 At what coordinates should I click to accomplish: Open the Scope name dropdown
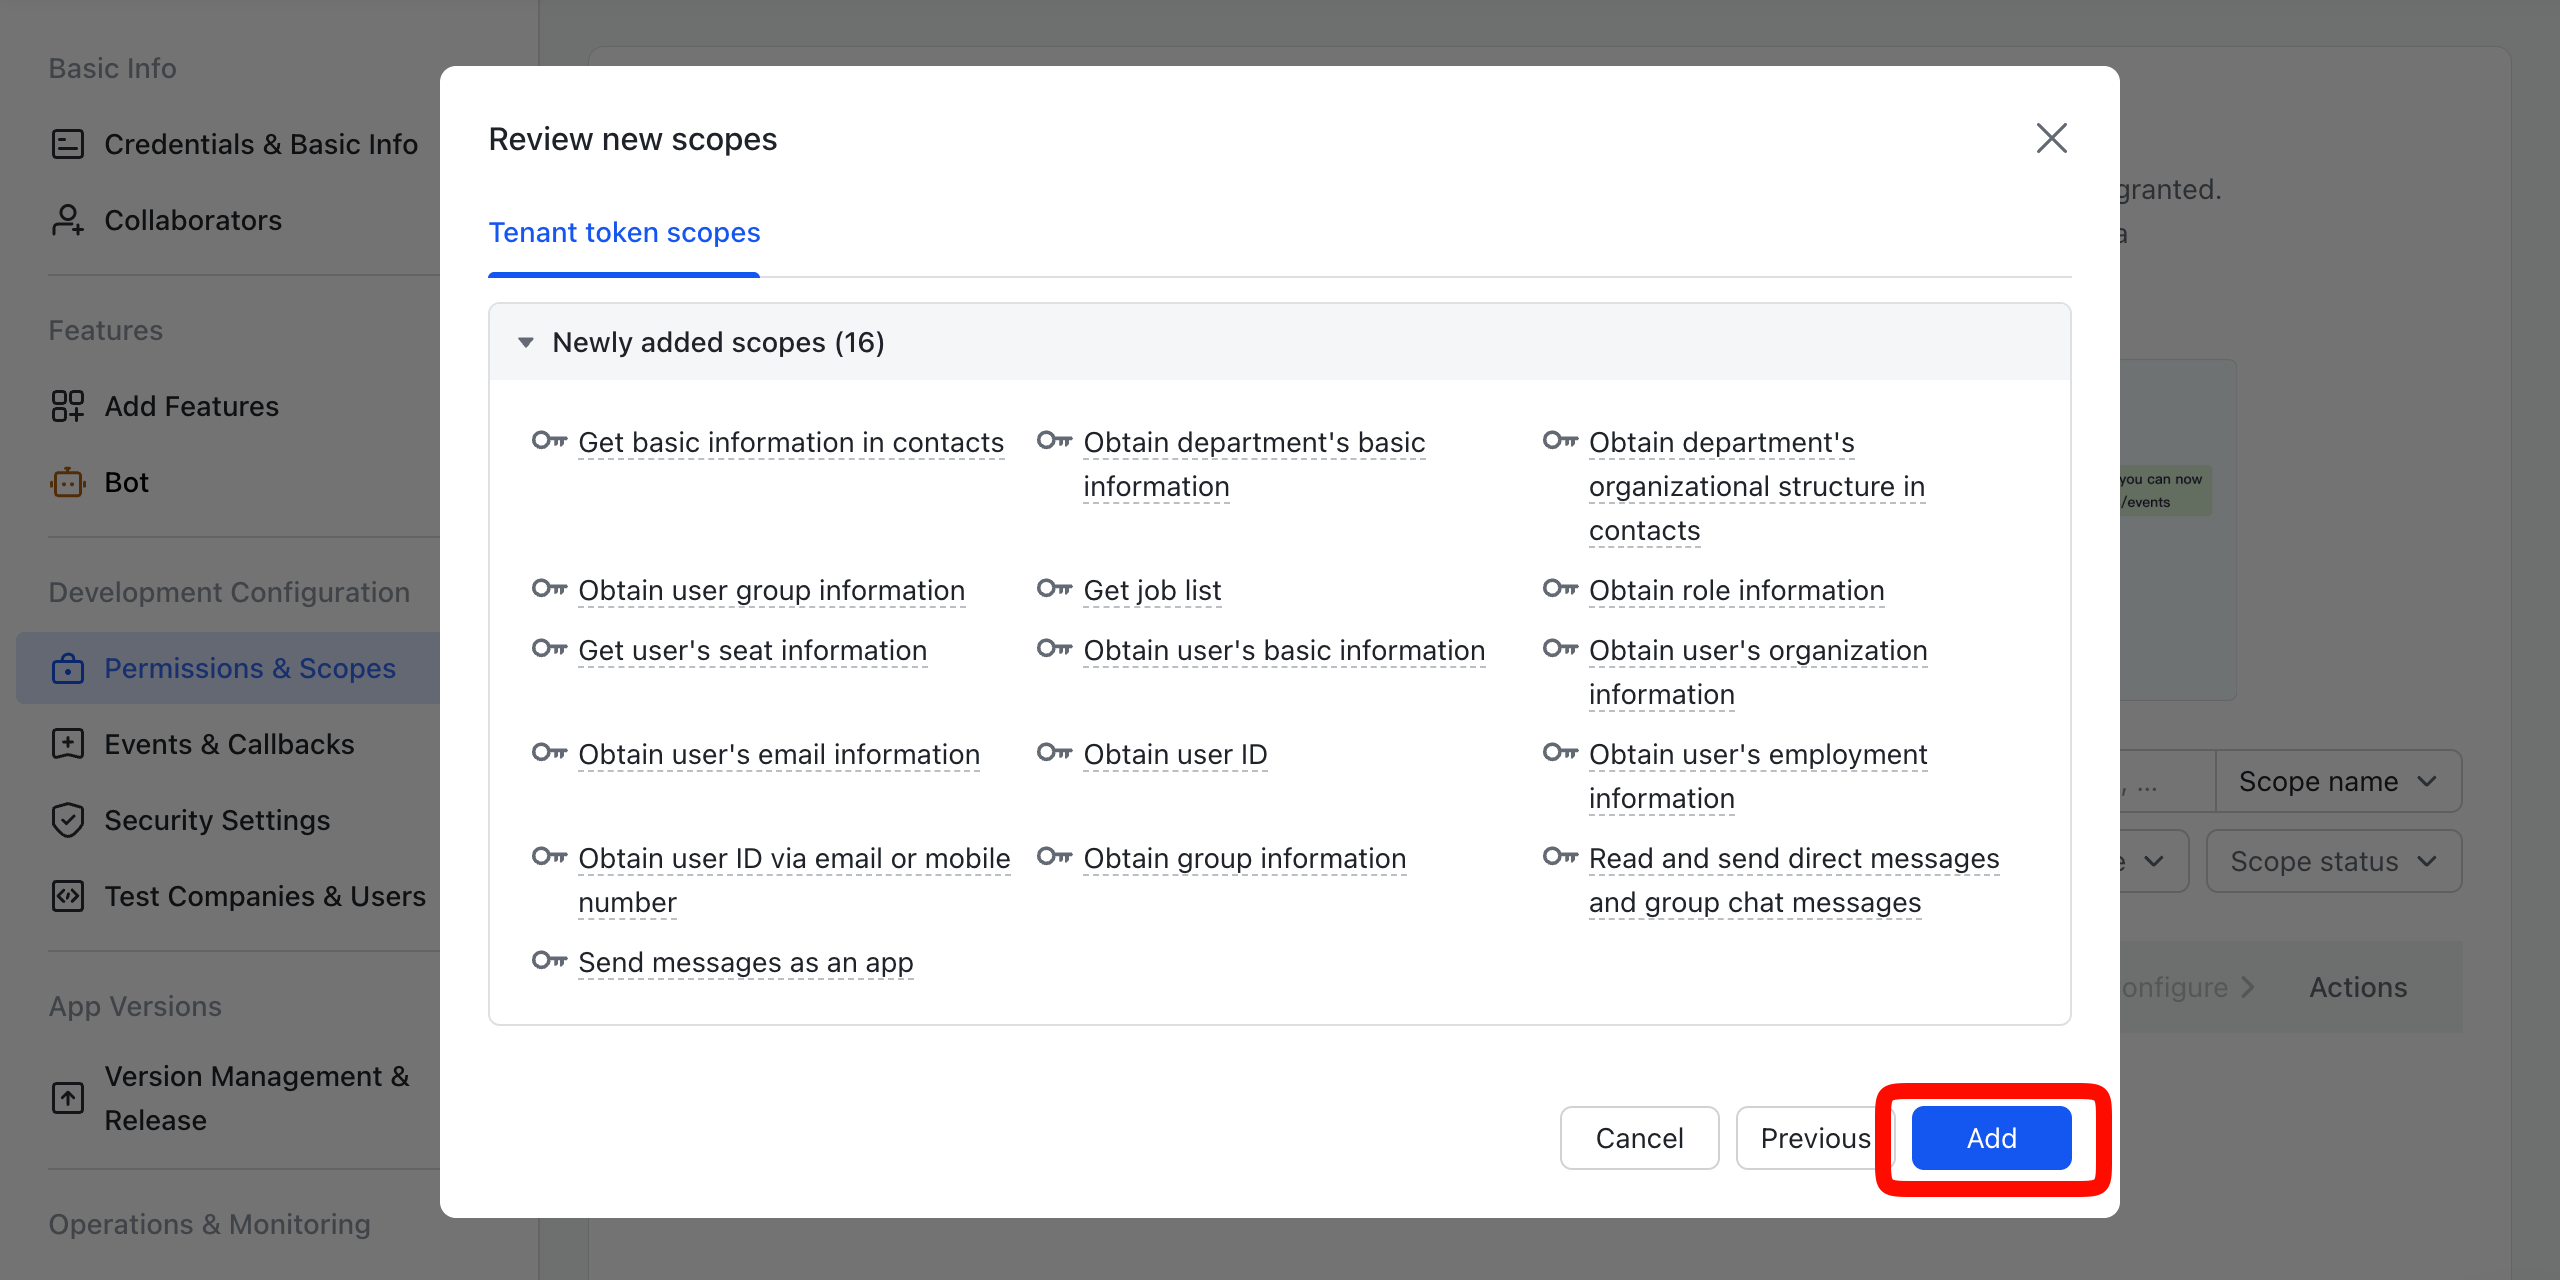click(2338, 781)
